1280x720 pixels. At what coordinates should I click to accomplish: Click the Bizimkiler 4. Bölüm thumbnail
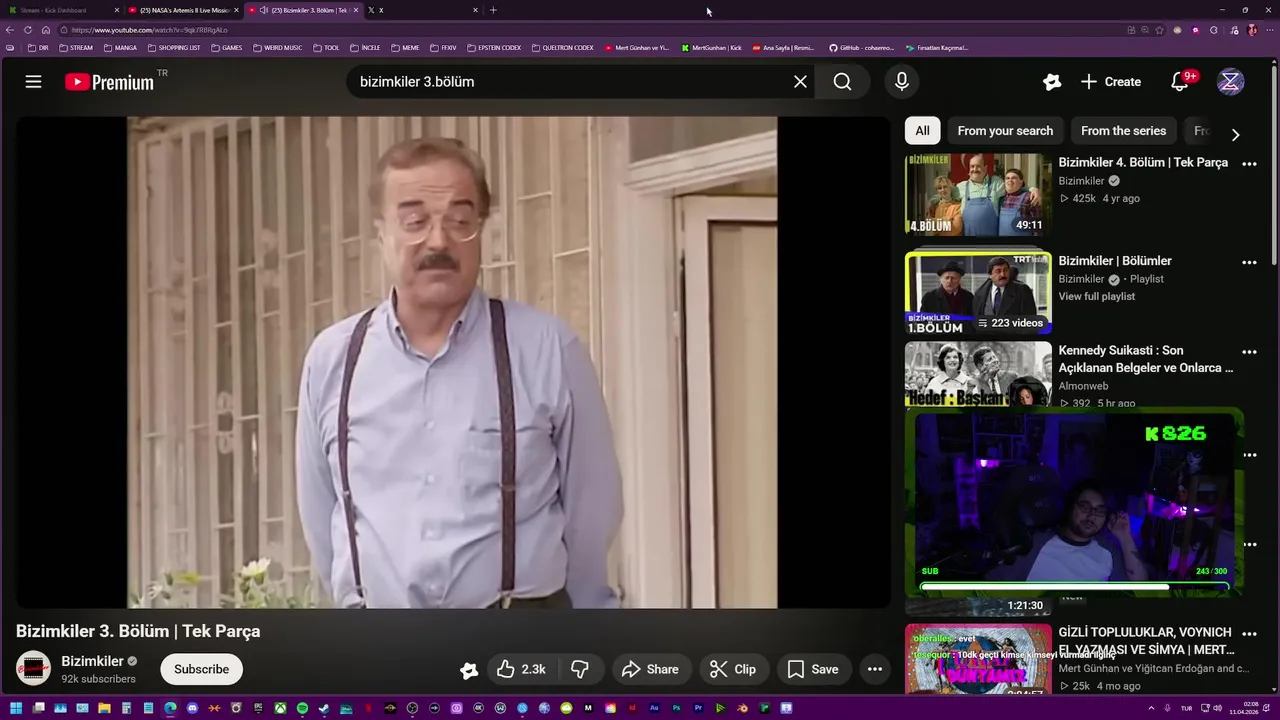pos(978,194)
